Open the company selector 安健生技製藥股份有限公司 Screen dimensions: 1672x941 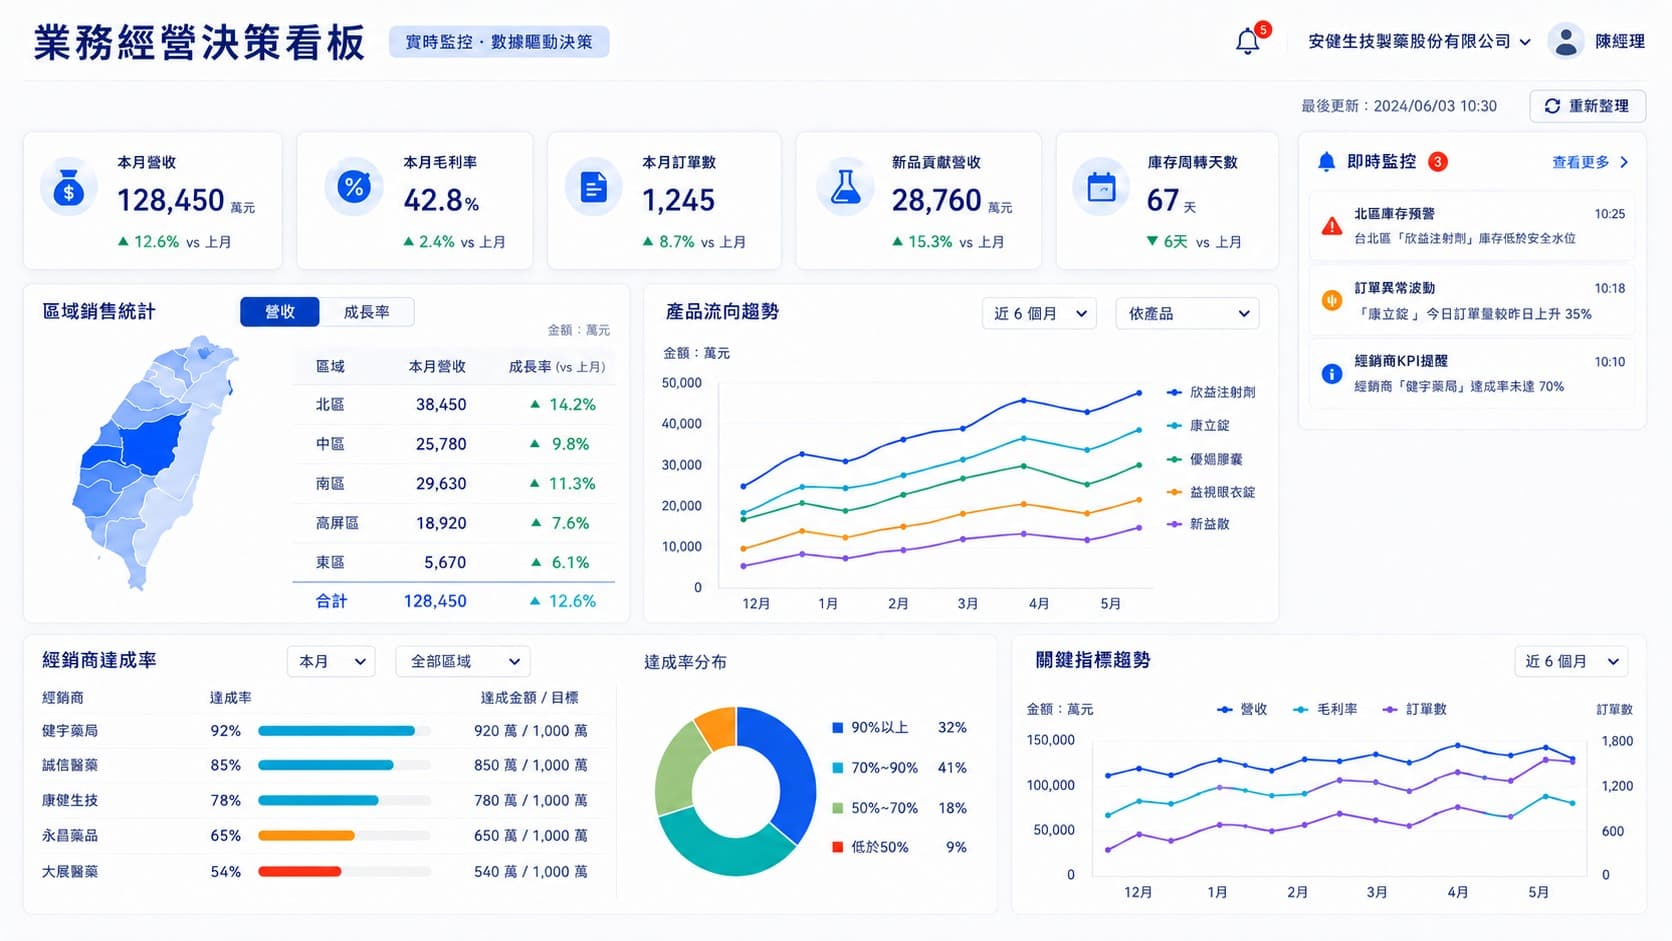[1419, 41]
